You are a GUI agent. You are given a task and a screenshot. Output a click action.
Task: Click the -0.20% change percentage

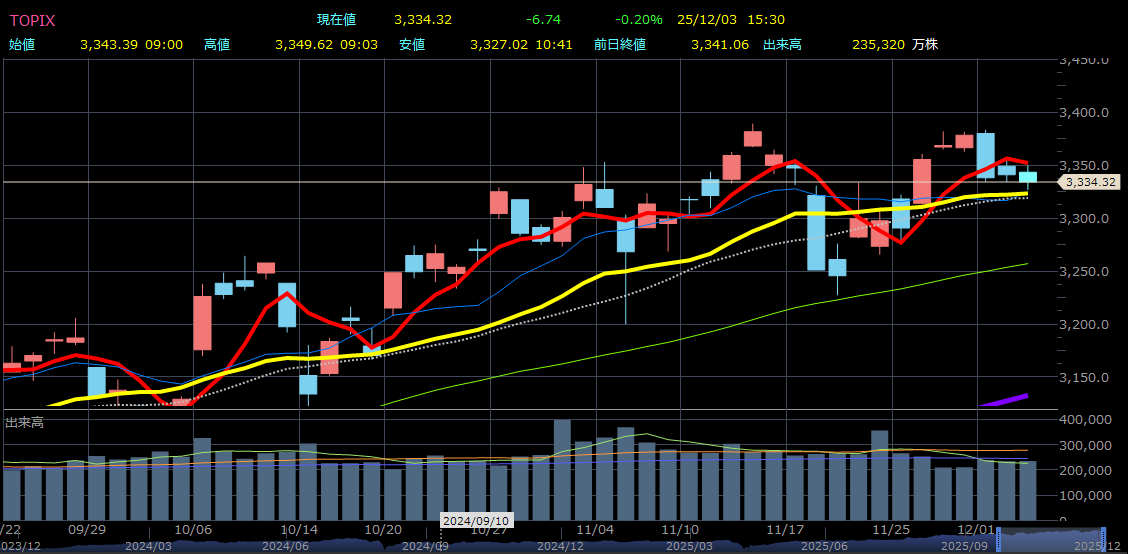tap(638, 20)
